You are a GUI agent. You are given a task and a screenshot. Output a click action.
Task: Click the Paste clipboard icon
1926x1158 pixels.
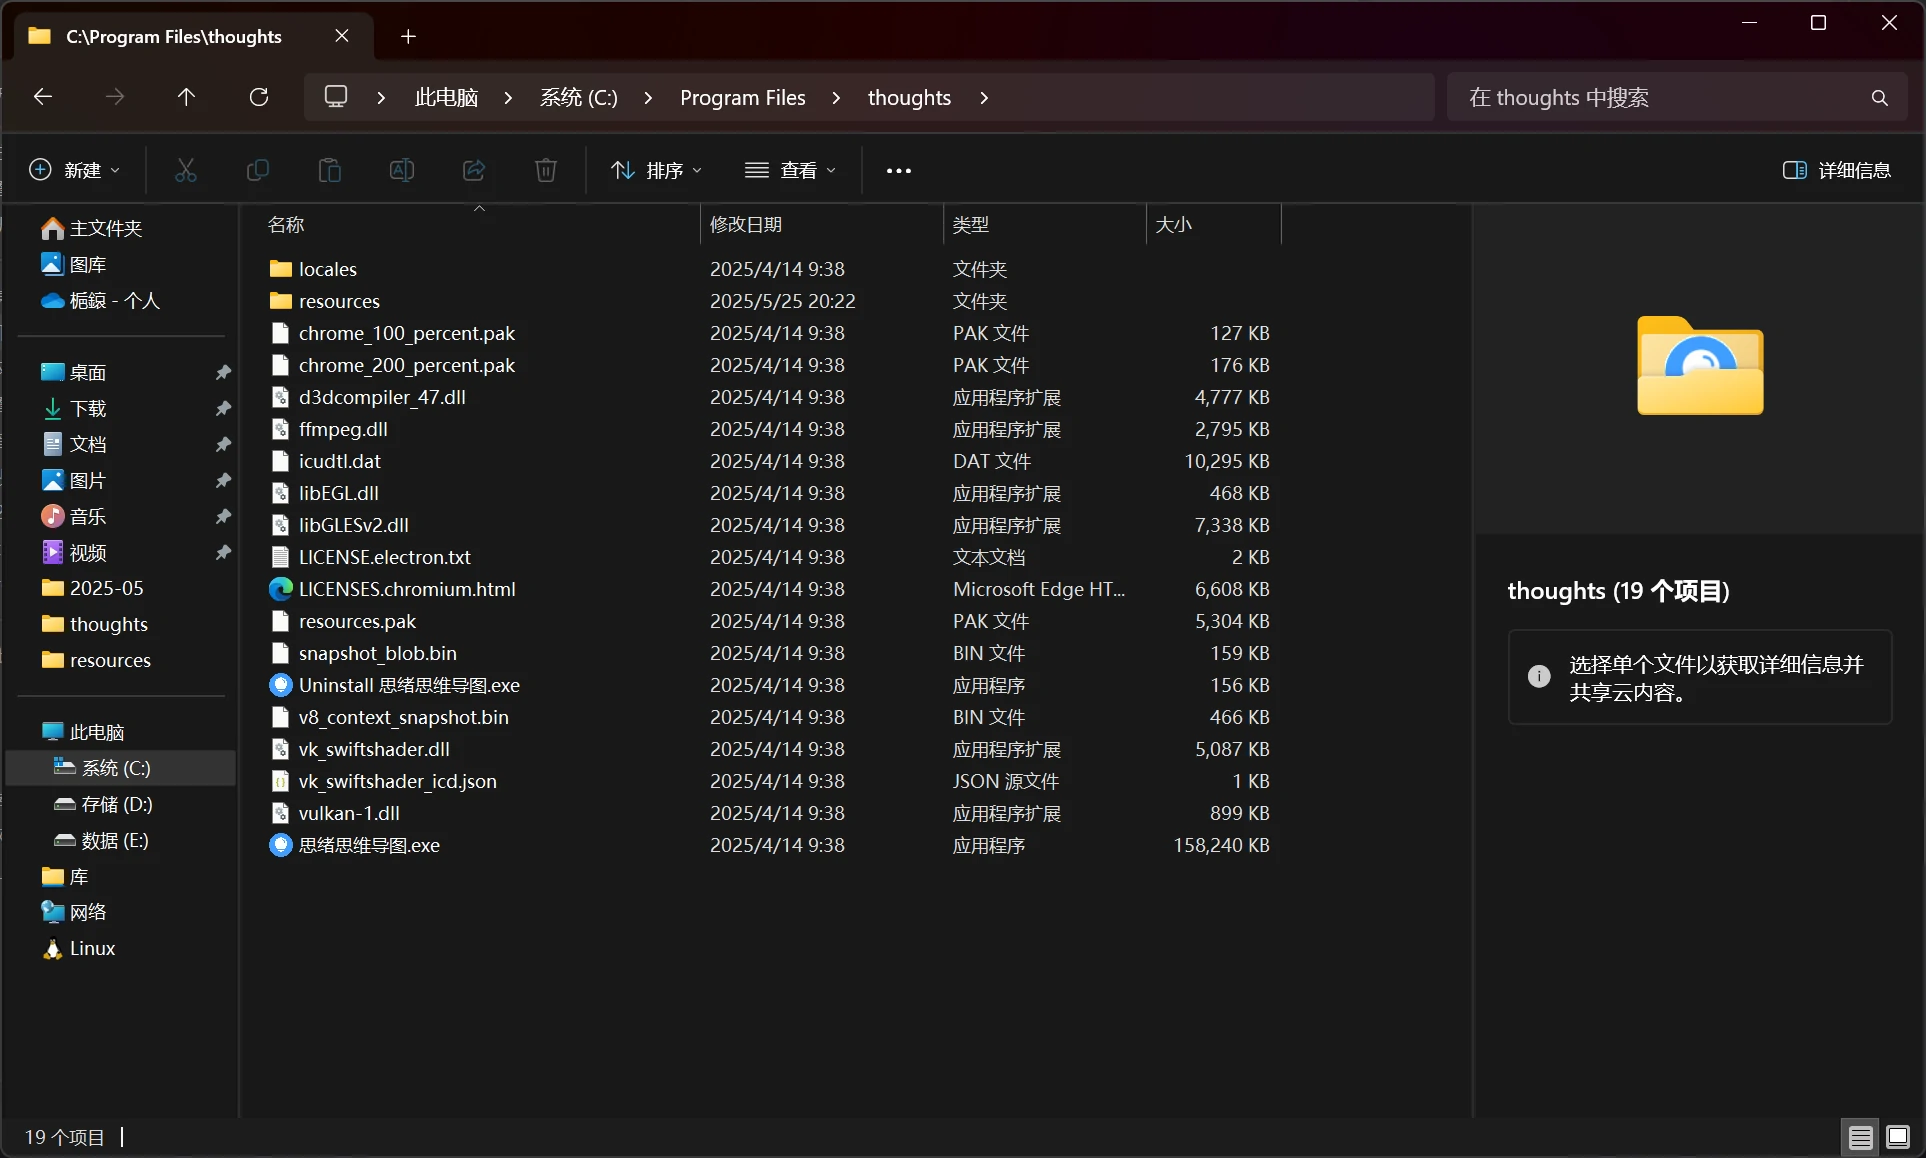pyautogui.click(x=329, y=170)
